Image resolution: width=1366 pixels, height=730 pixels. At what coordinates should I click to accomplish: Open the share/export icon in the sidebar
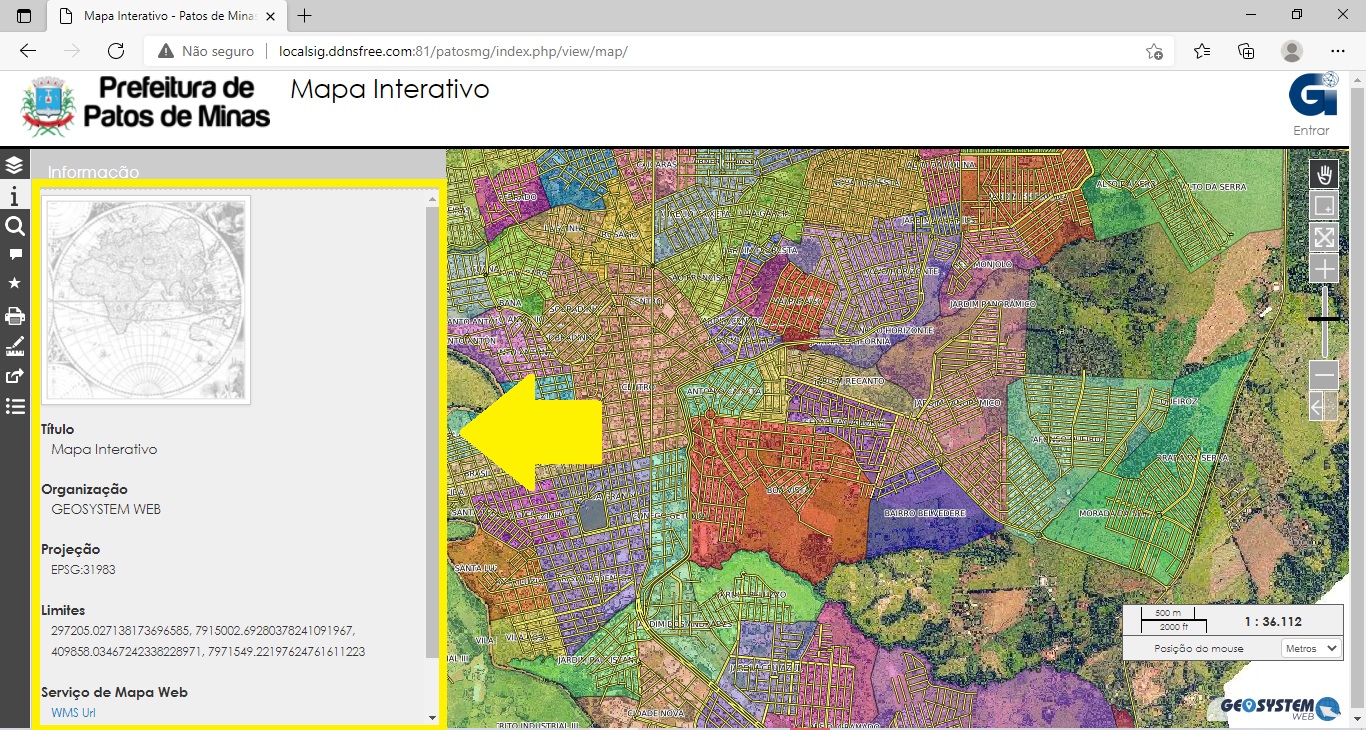pos(14,376)
